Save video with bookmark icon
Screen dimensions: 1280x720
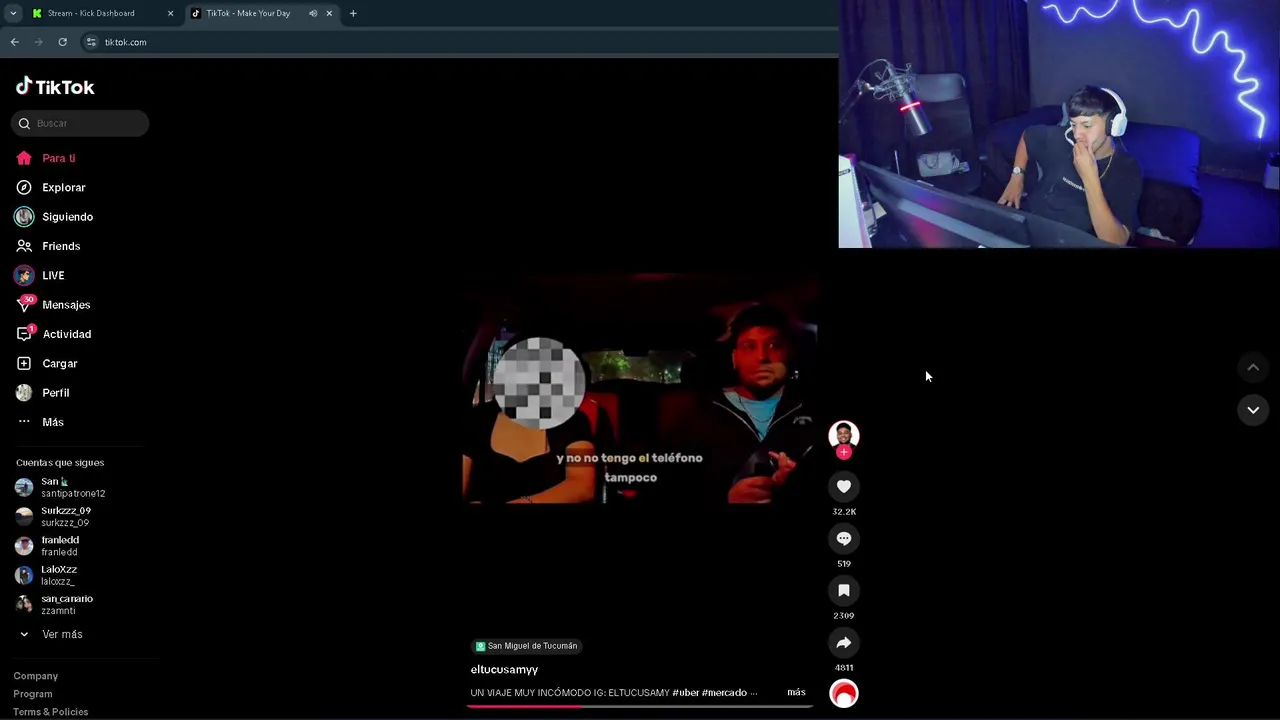[x=844, y=590]
